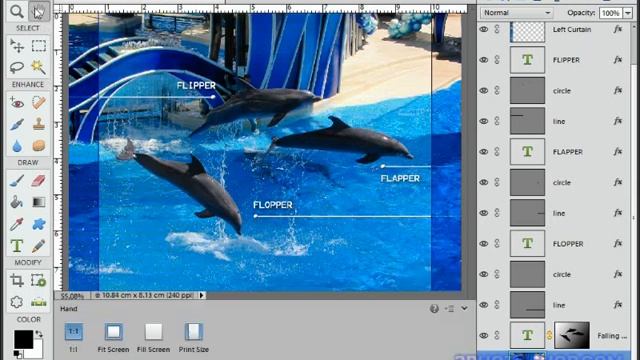Open the tool options panel menu icon

pyautogui.click(x=449, y=309)
